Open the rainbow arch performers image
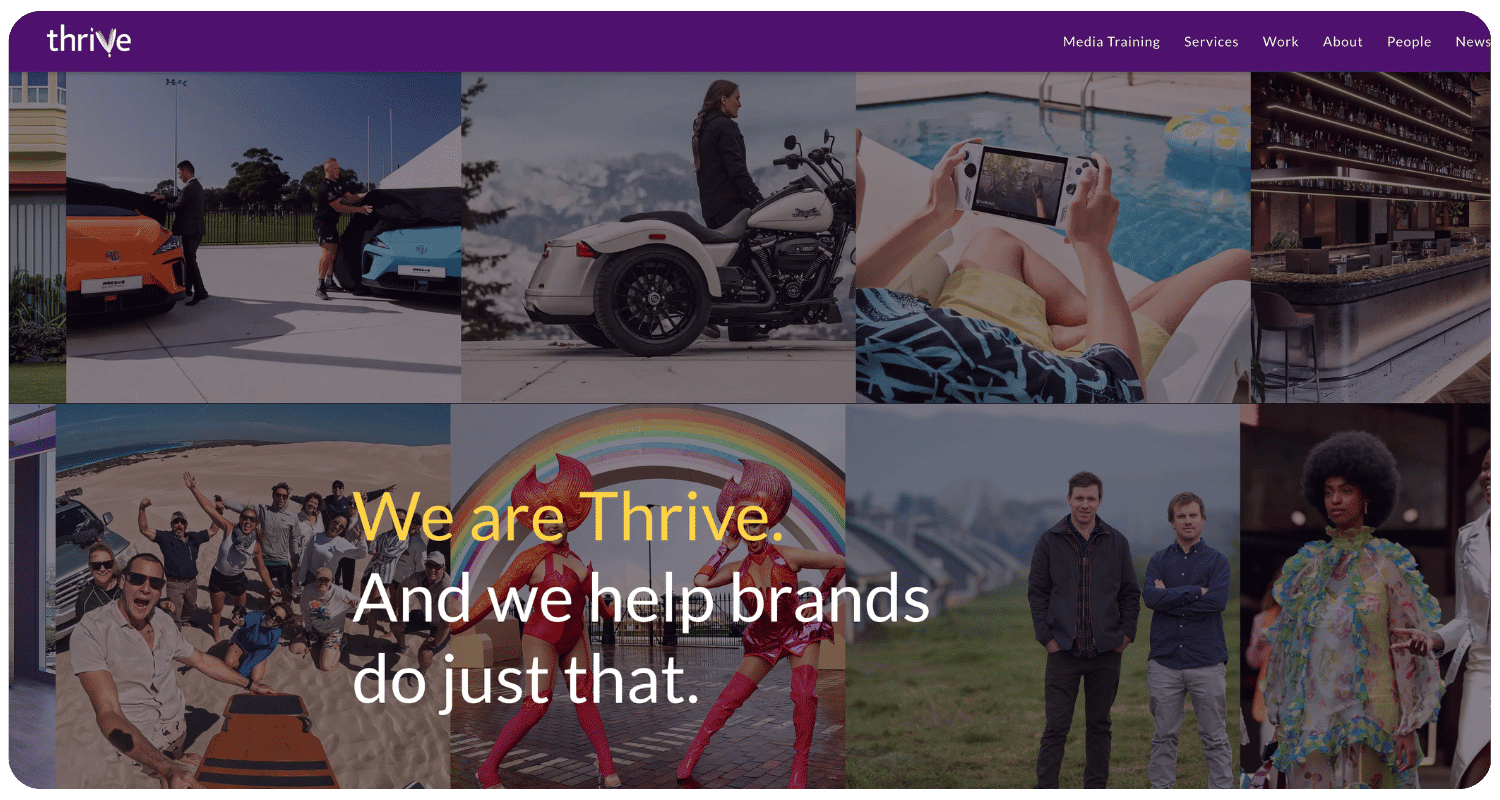The width and height of the screenshot is (1500, 800). 648,596
